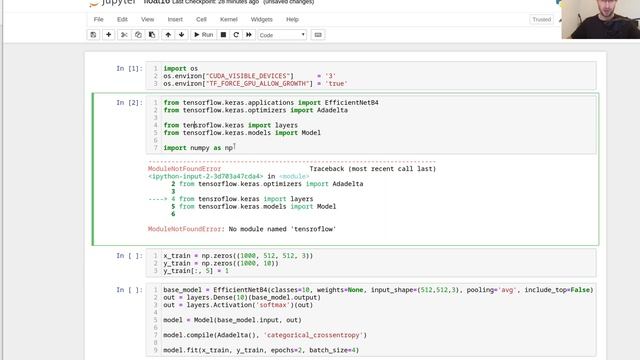
Task: Click the model.compile Adadelta line
Action: pos(265,335)
